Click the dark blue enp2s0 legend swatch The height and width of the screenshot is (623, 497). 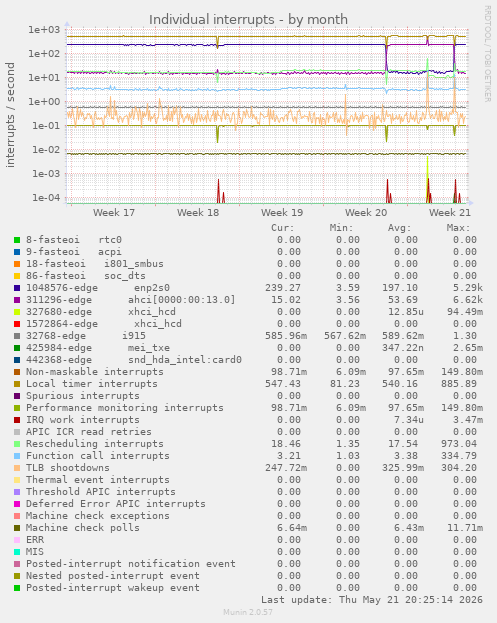point(17,288)
